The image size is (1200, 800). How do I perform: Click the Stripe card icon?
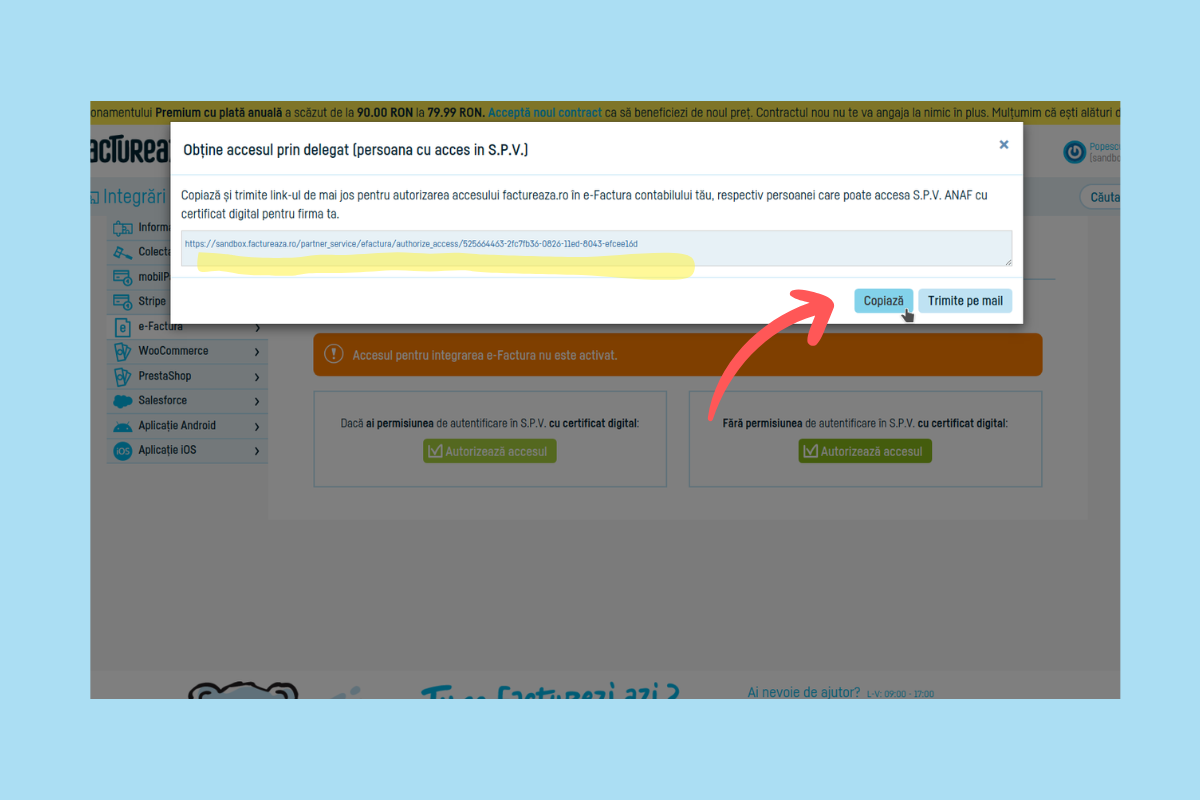point(123,302)
